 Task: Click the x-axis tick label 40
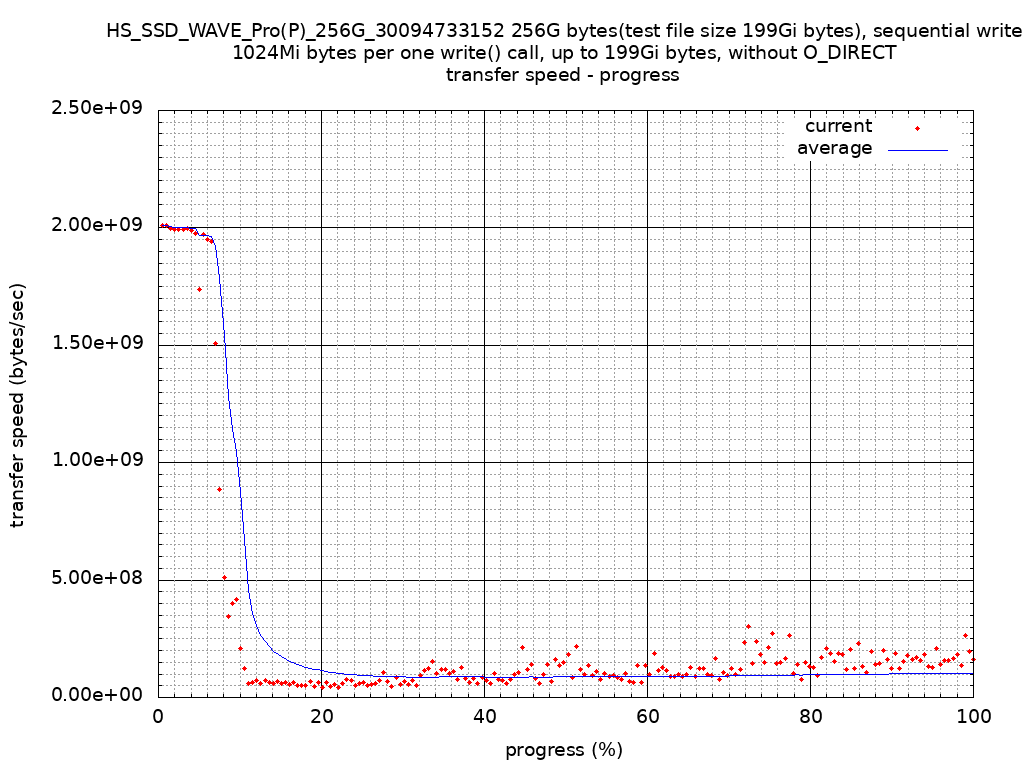(484, 716)
